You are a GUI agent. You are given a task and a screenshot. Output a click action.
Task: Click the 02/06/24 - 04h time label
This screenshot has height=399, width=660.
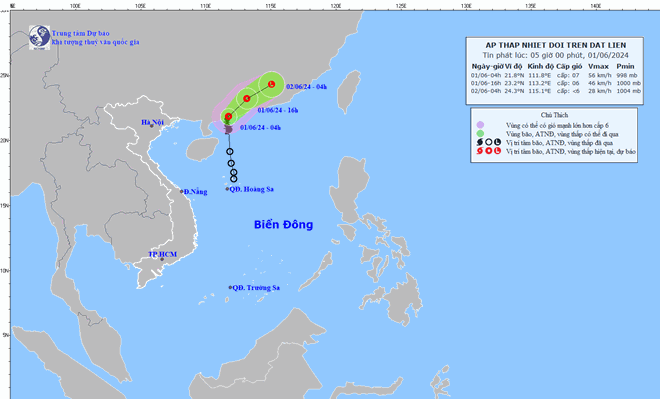click(x=306, y=87)
